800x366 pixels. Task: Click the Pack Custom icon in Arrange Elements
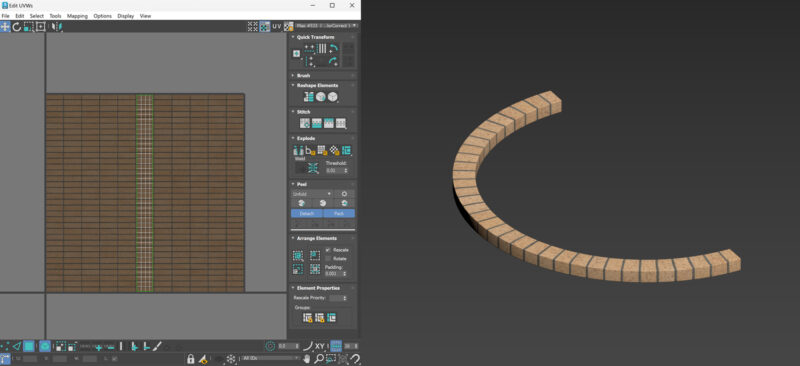click(297, 255)
